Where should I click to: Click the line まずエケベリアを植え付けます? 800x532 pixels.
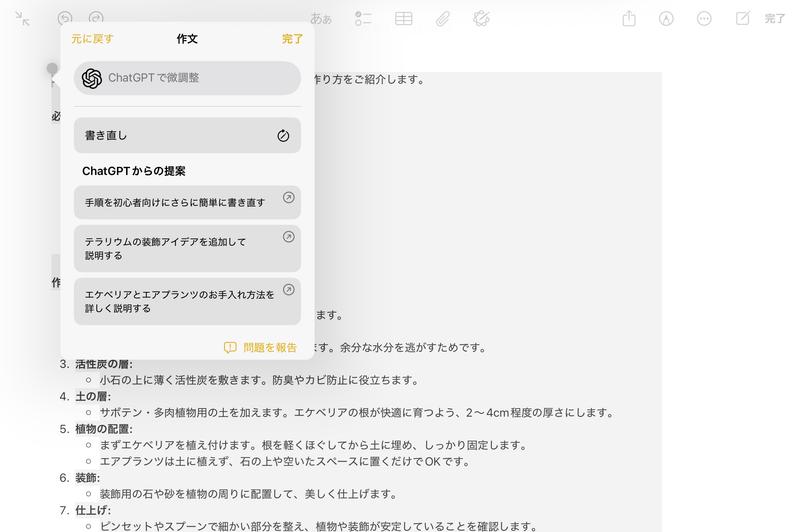[313, 445]
